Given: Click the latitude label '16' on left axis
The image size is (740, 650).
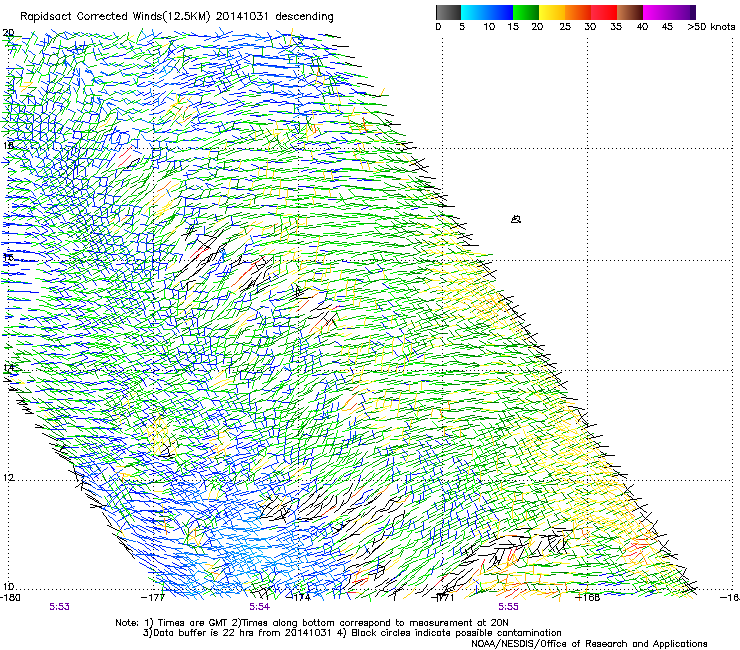Looking at the screenshot, I should click(8, 257).
